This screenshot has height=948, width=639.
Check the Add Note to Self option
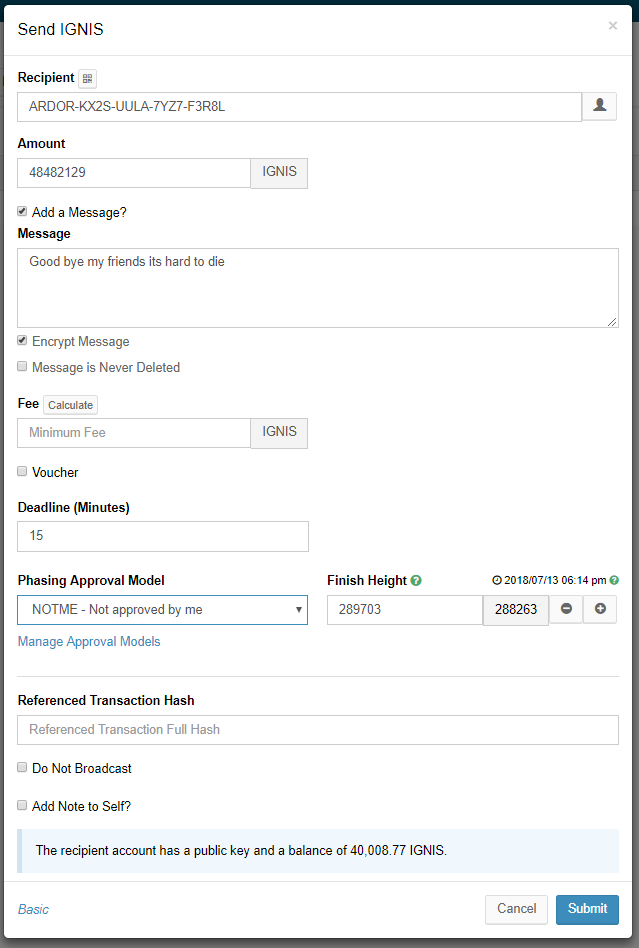pos(23,805)
